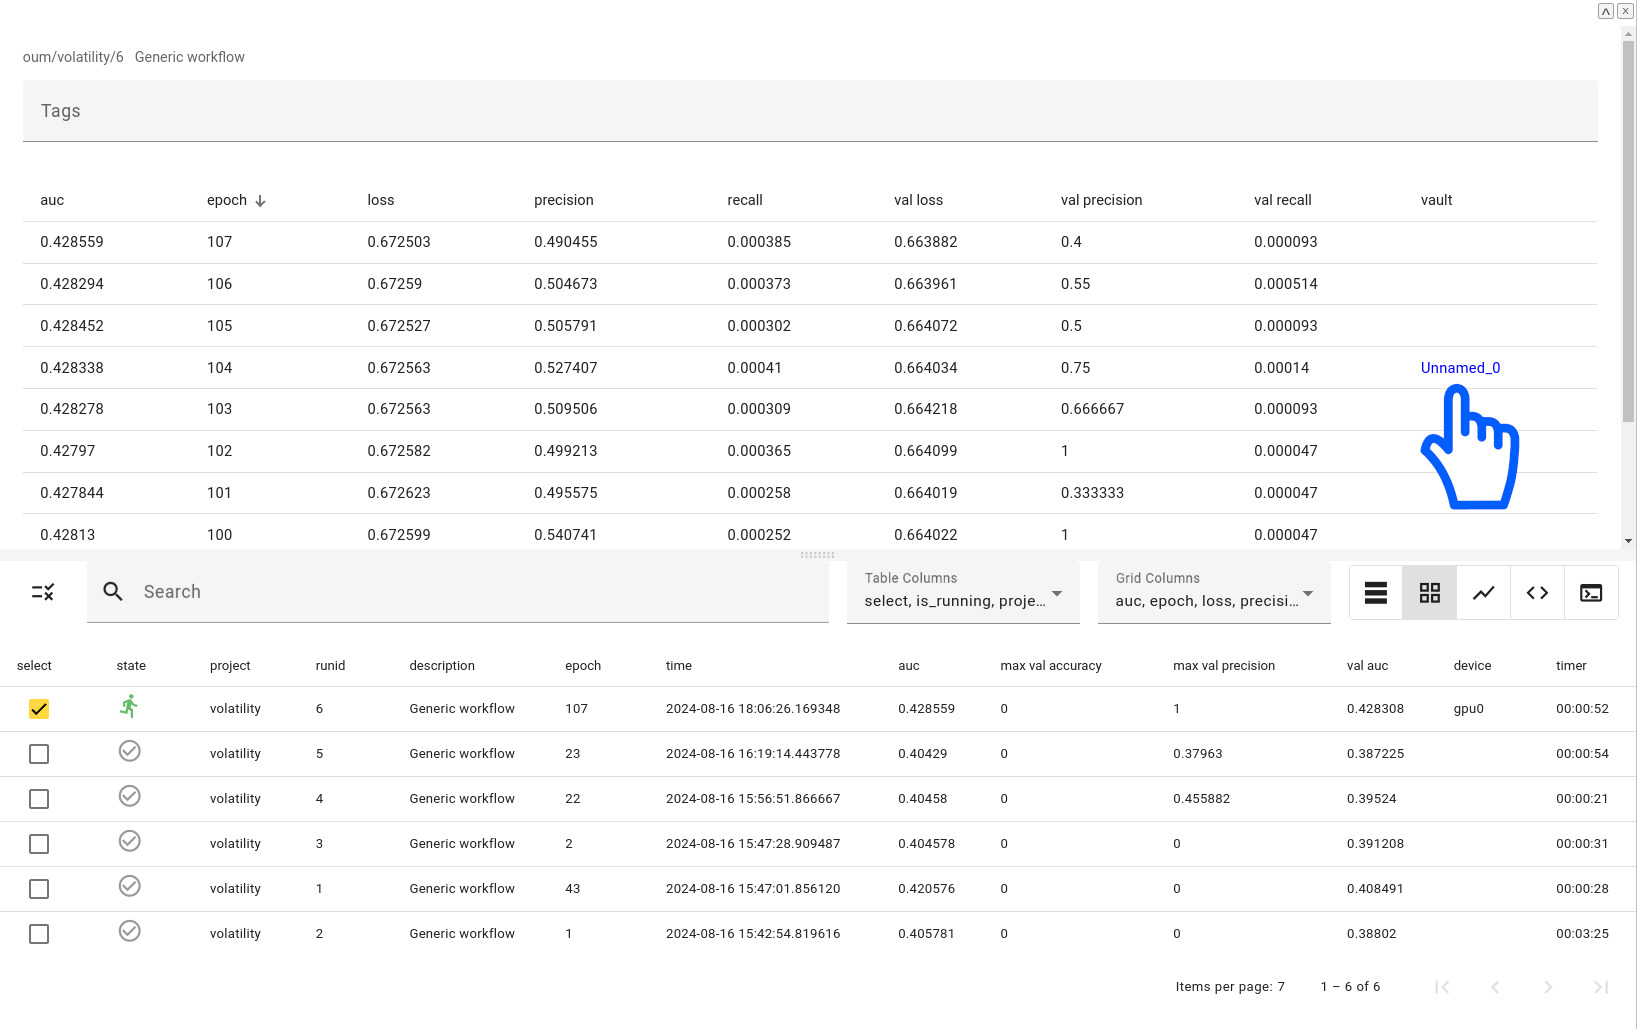Uncheck the checkbox for volatility run 6
The height and width of the screenshot is (1029, 1637).
pyautogui.click(x=39, y=709)
